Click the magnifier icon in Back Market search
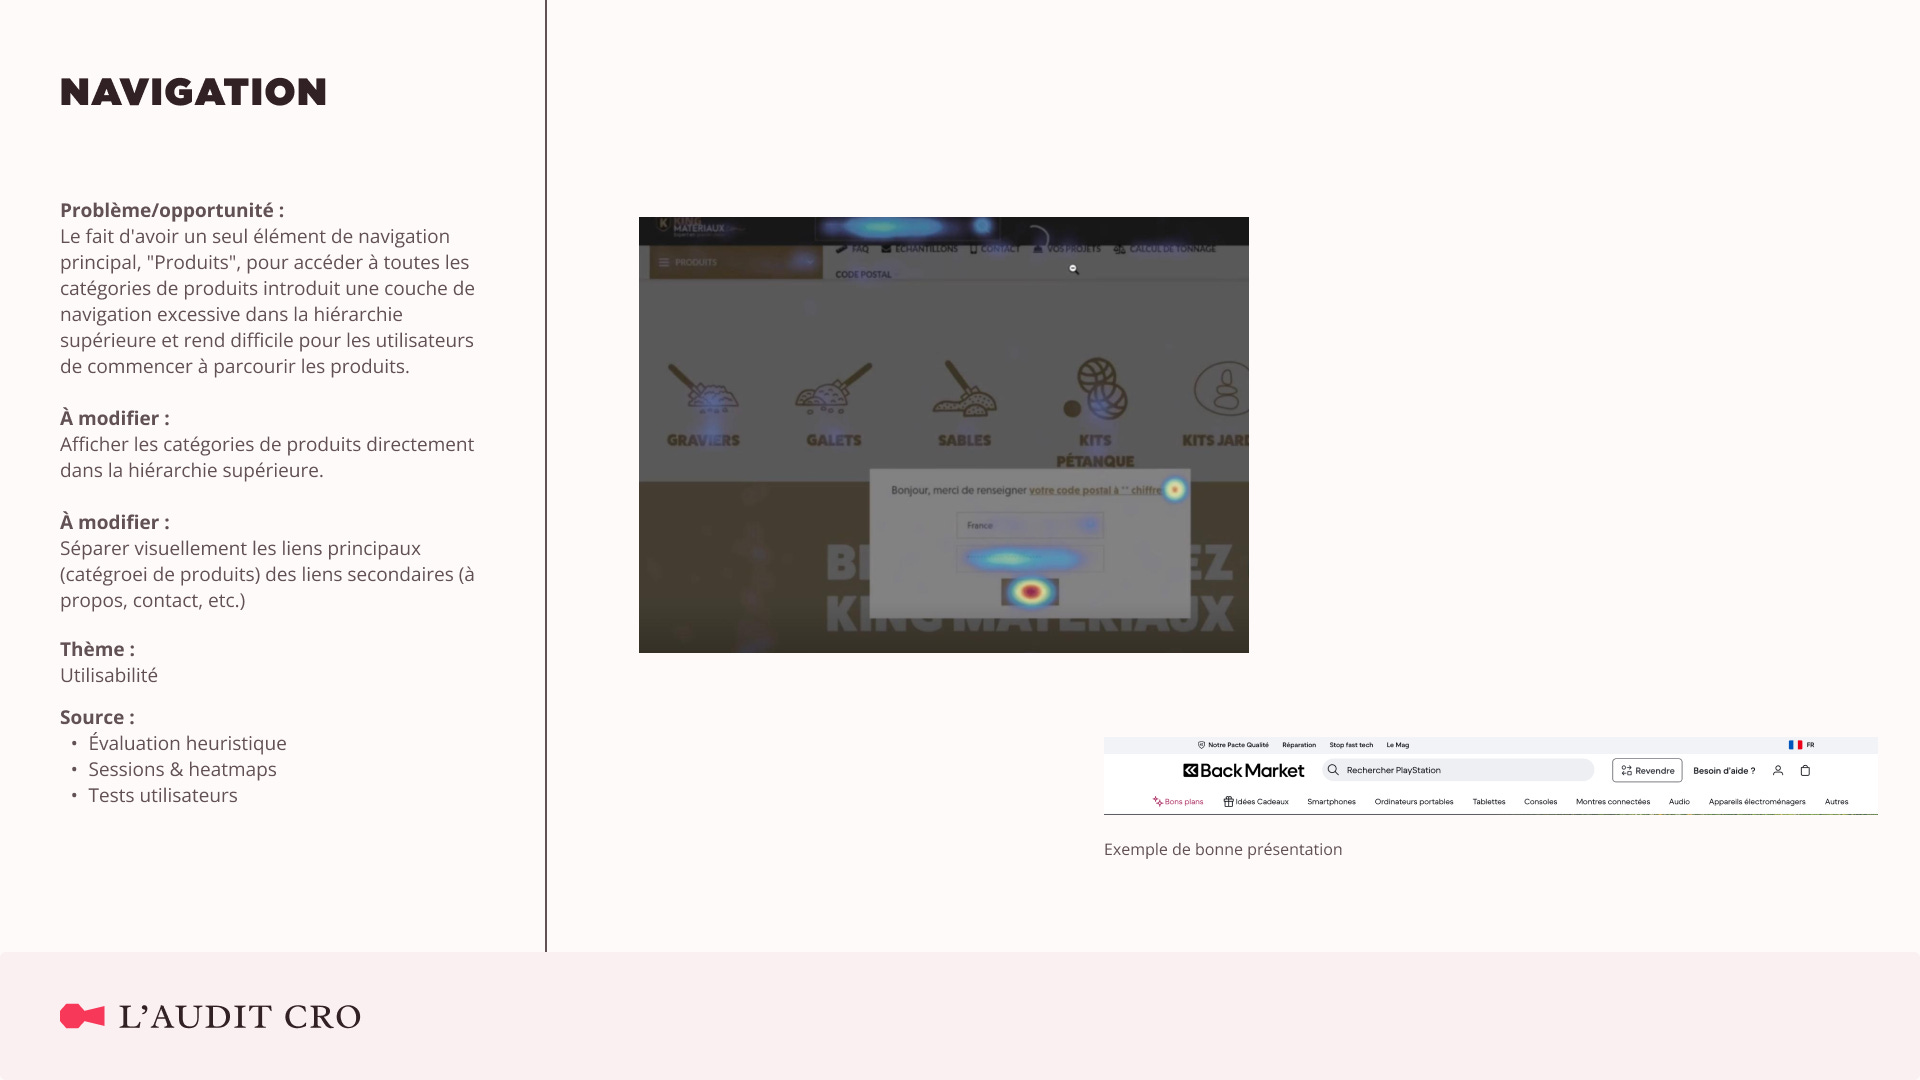The width and height of the screenshot is (1920, 1080). point(1333,770)
